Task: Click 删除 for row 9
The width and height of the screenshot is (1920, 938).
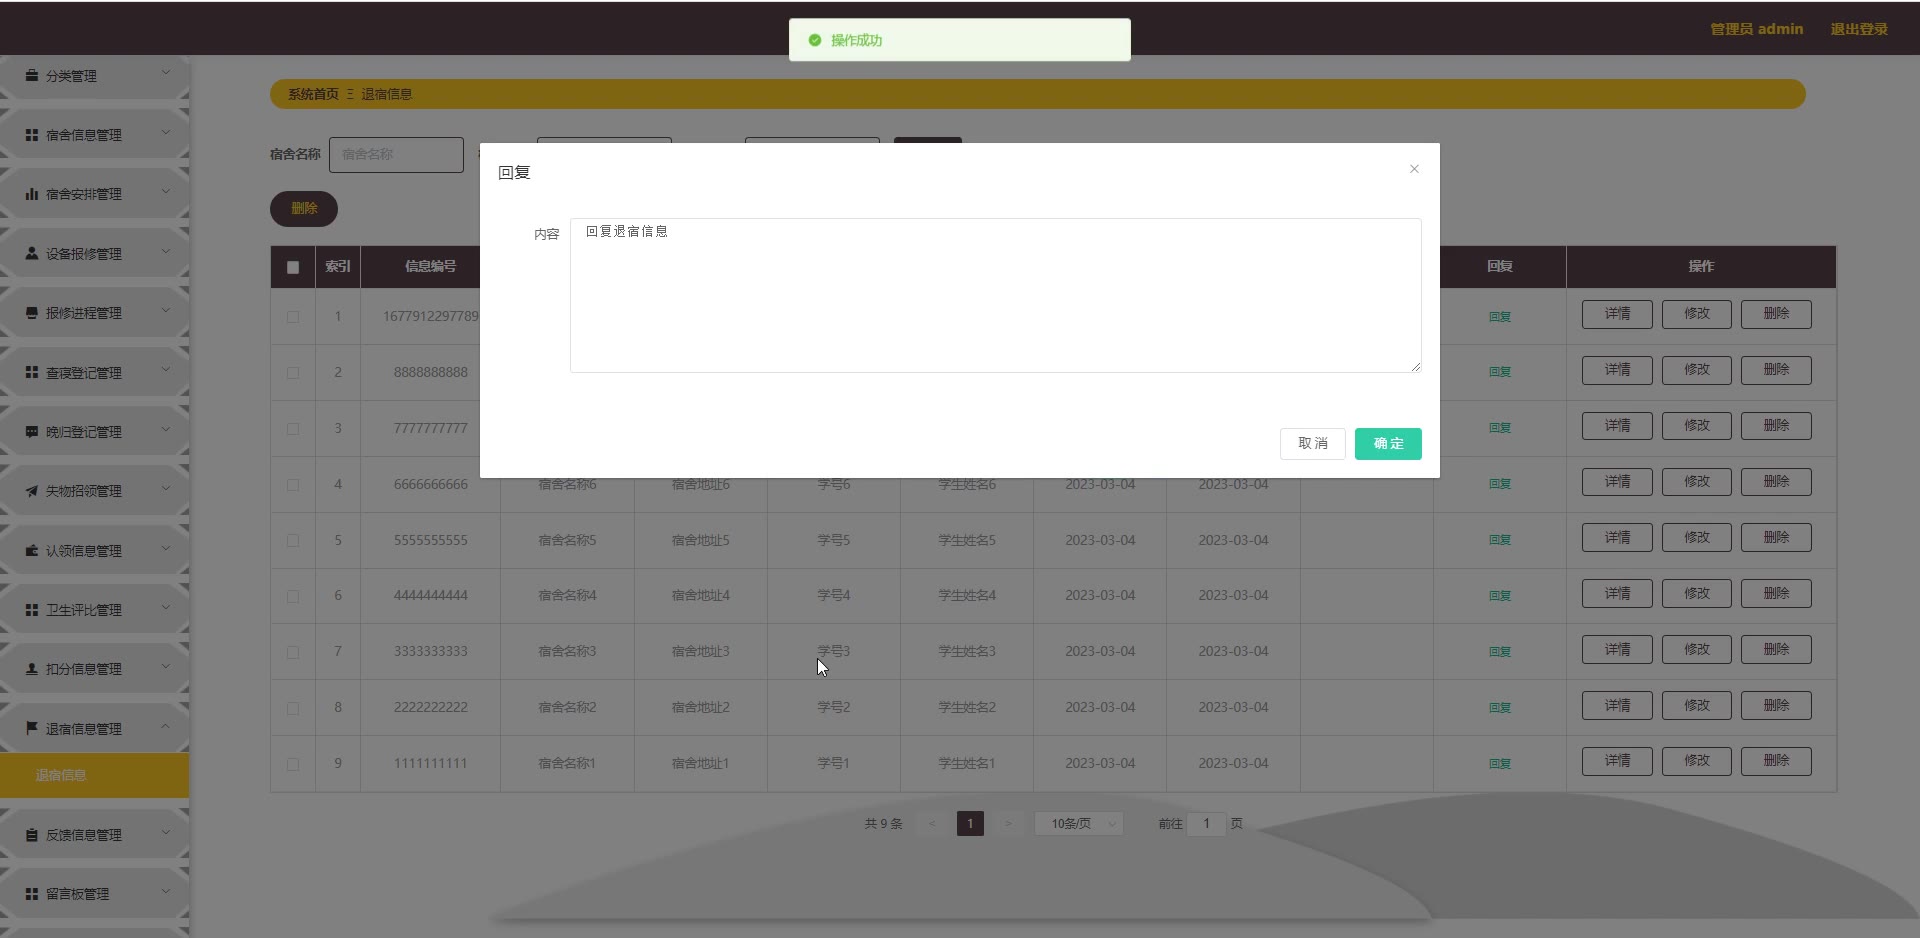Action: pos(1776,761)
